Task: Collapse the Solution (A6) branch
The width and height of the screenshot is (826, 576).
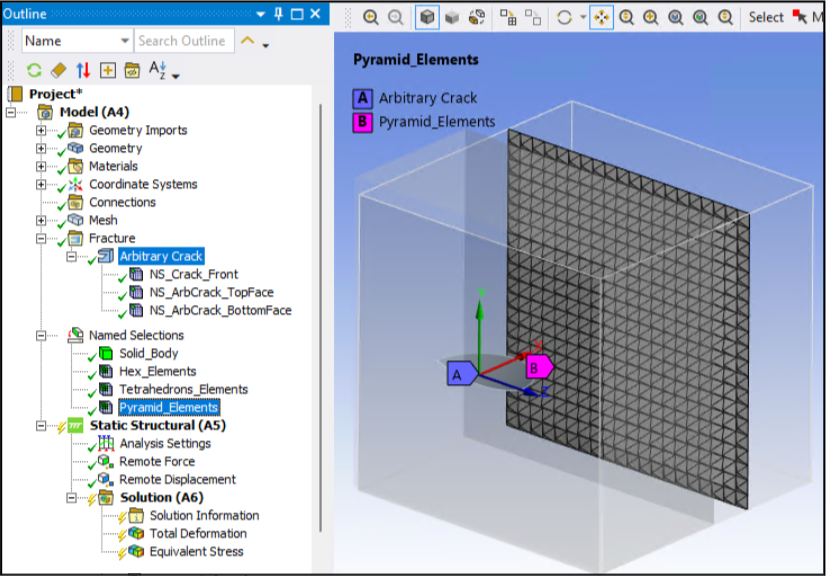Action: [x=72, y=497]
